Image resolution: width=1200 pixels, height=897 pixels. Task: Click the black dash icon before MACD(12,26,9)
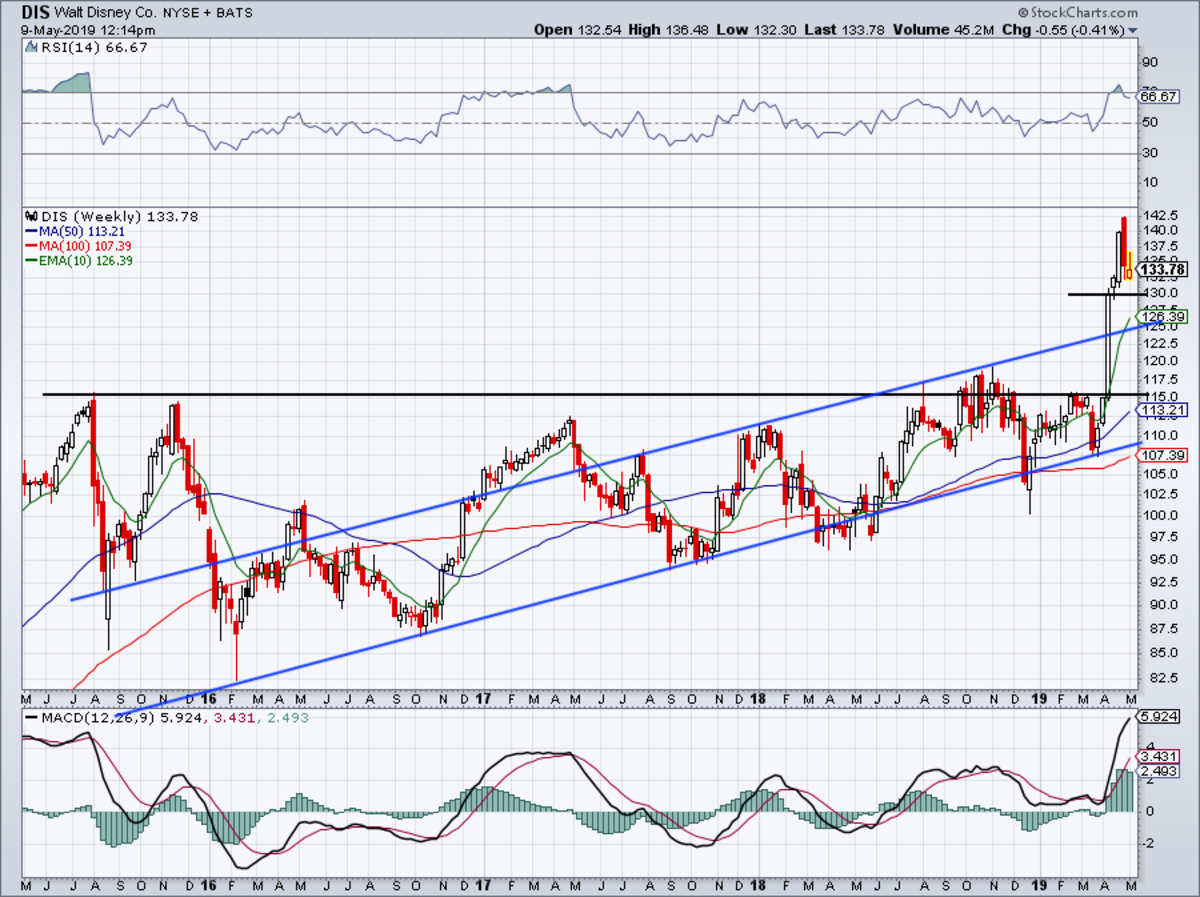click(30, 718)
